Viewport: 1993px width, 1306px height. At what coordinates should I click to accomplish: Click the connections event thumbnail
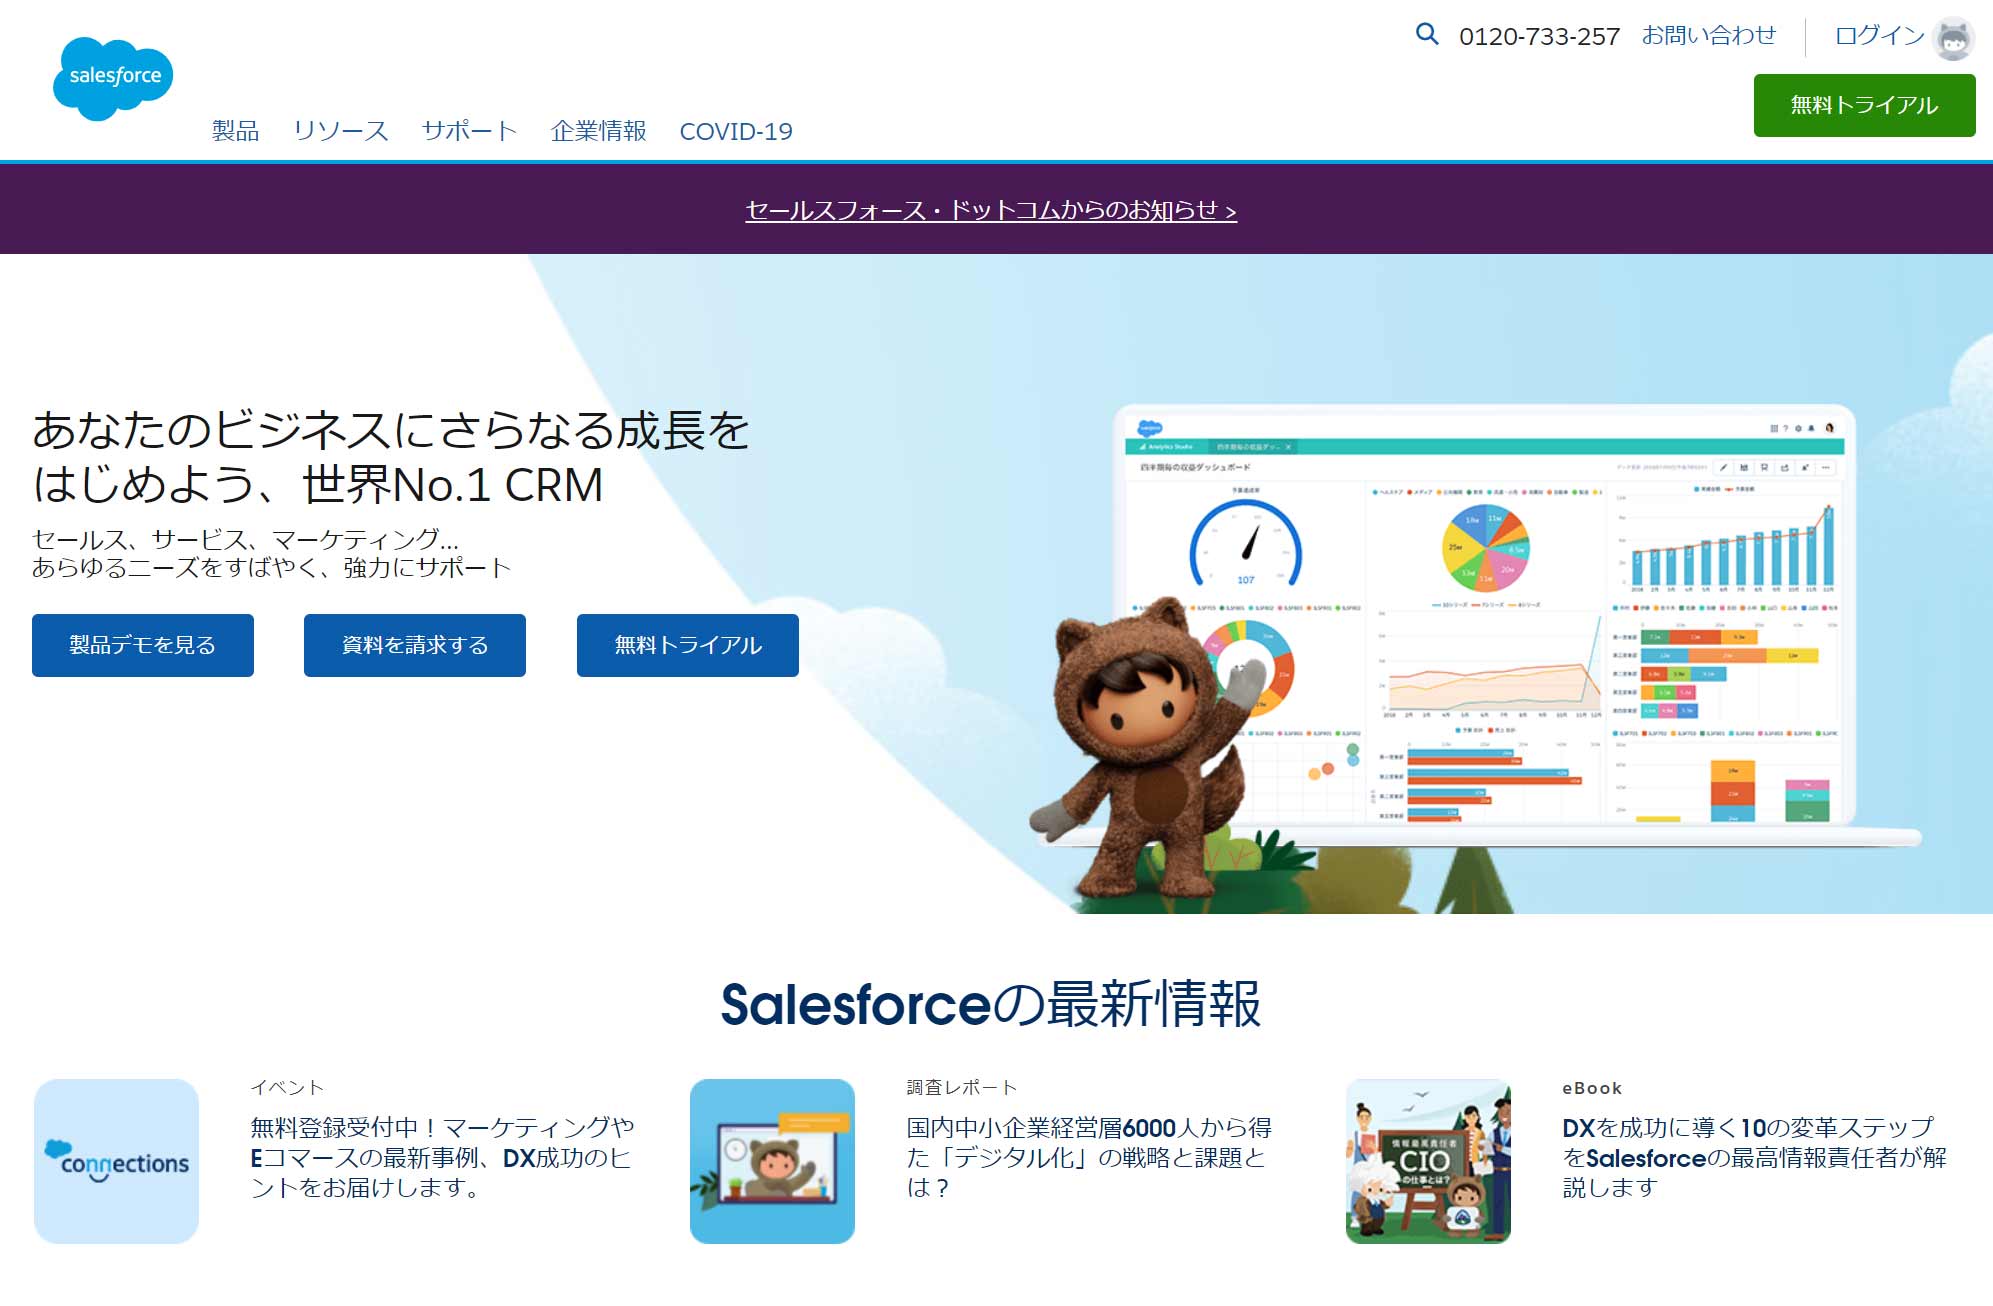coord(116,1161)
